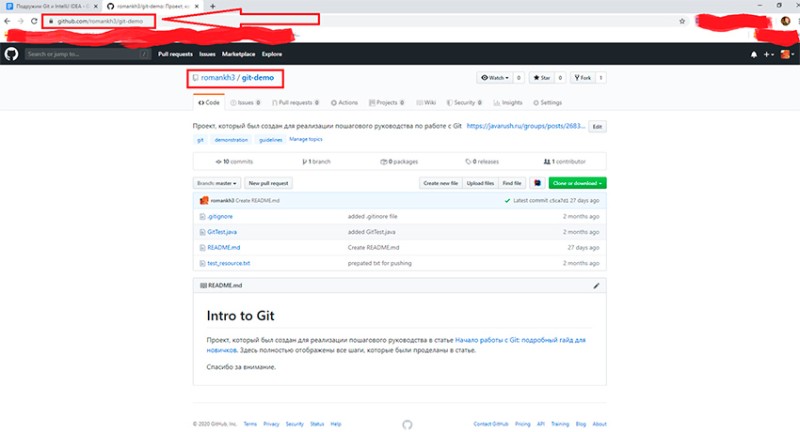Click the browser forward arrow

pyautogui.click(x=20, y=21)
